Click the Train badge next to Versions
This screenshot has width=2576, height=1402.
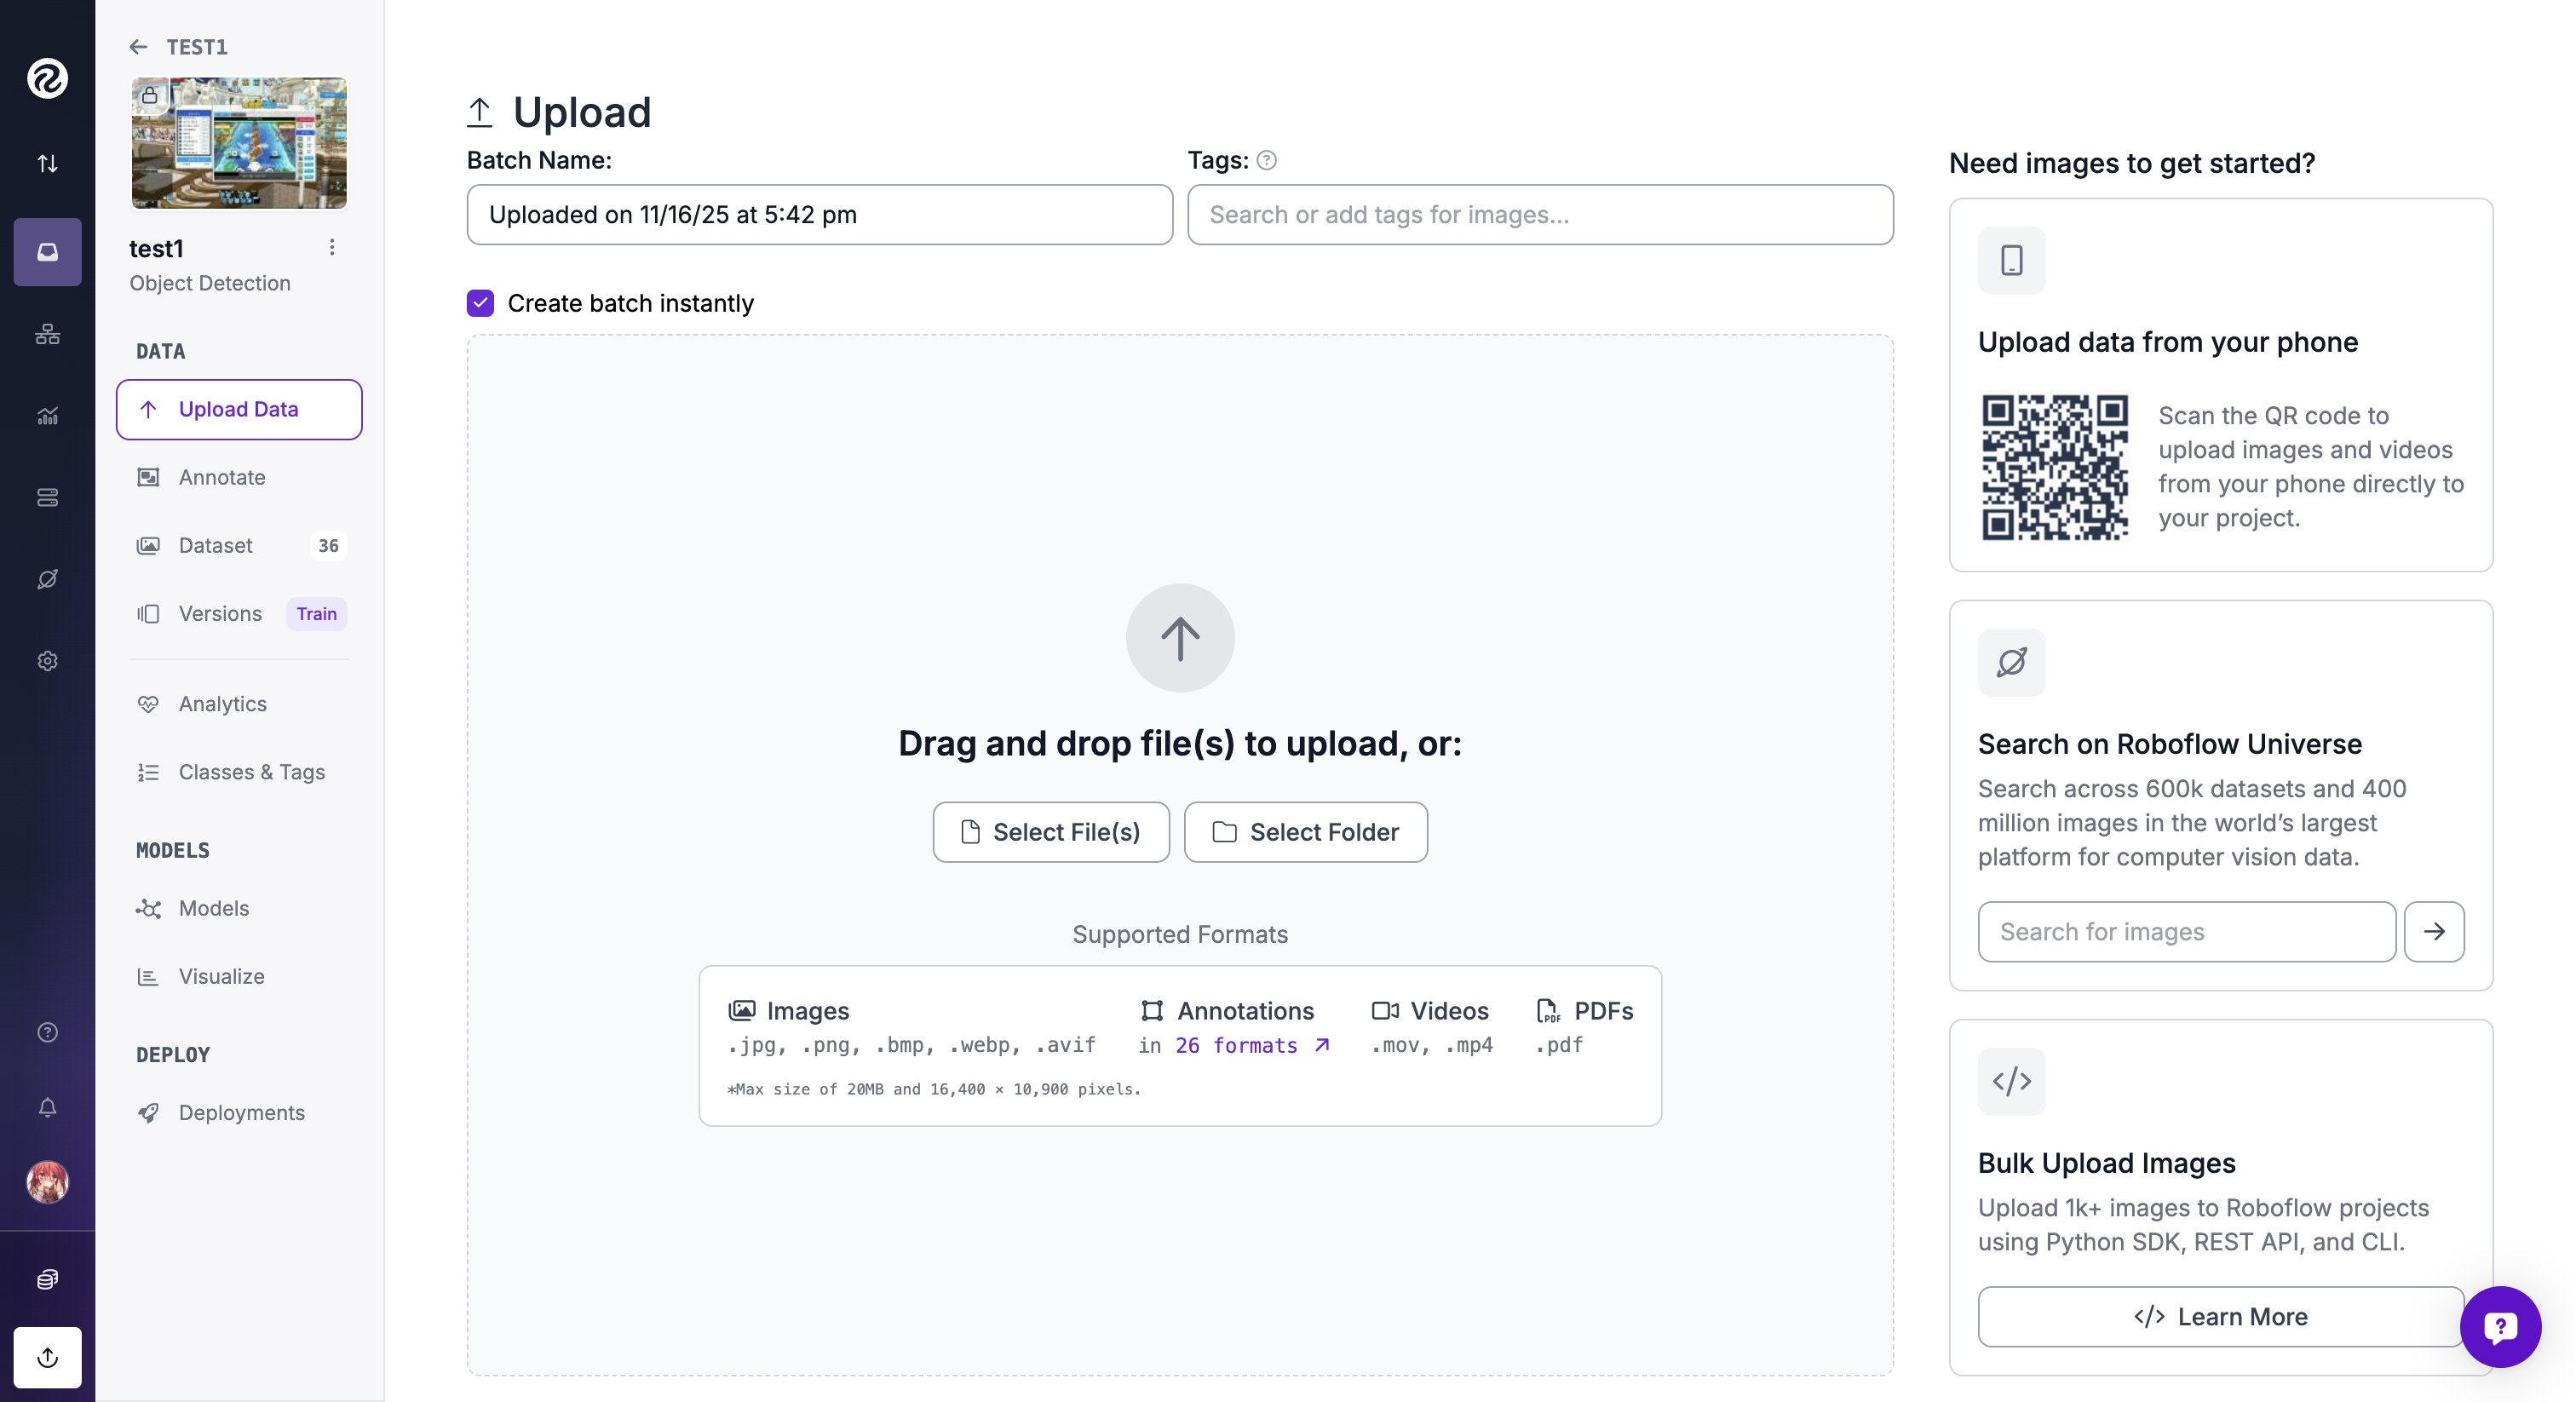pos(315,614)
